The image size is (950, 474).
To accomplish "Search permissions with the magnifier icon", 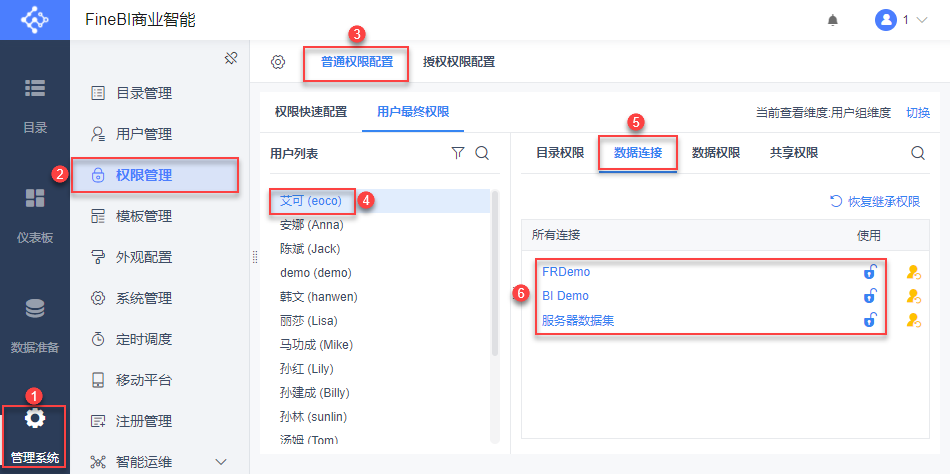I will [x=917, y=153].
